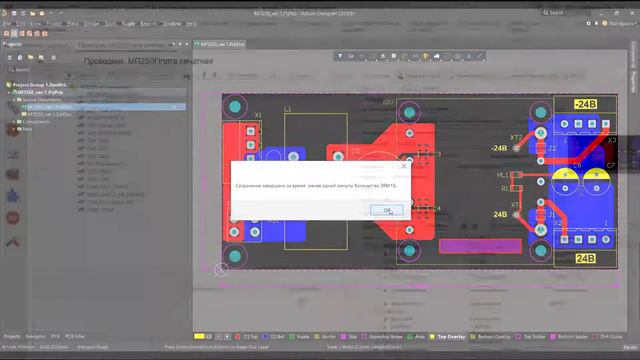
Task: Open the settings gear at top right
Action: tap(588, 24)
